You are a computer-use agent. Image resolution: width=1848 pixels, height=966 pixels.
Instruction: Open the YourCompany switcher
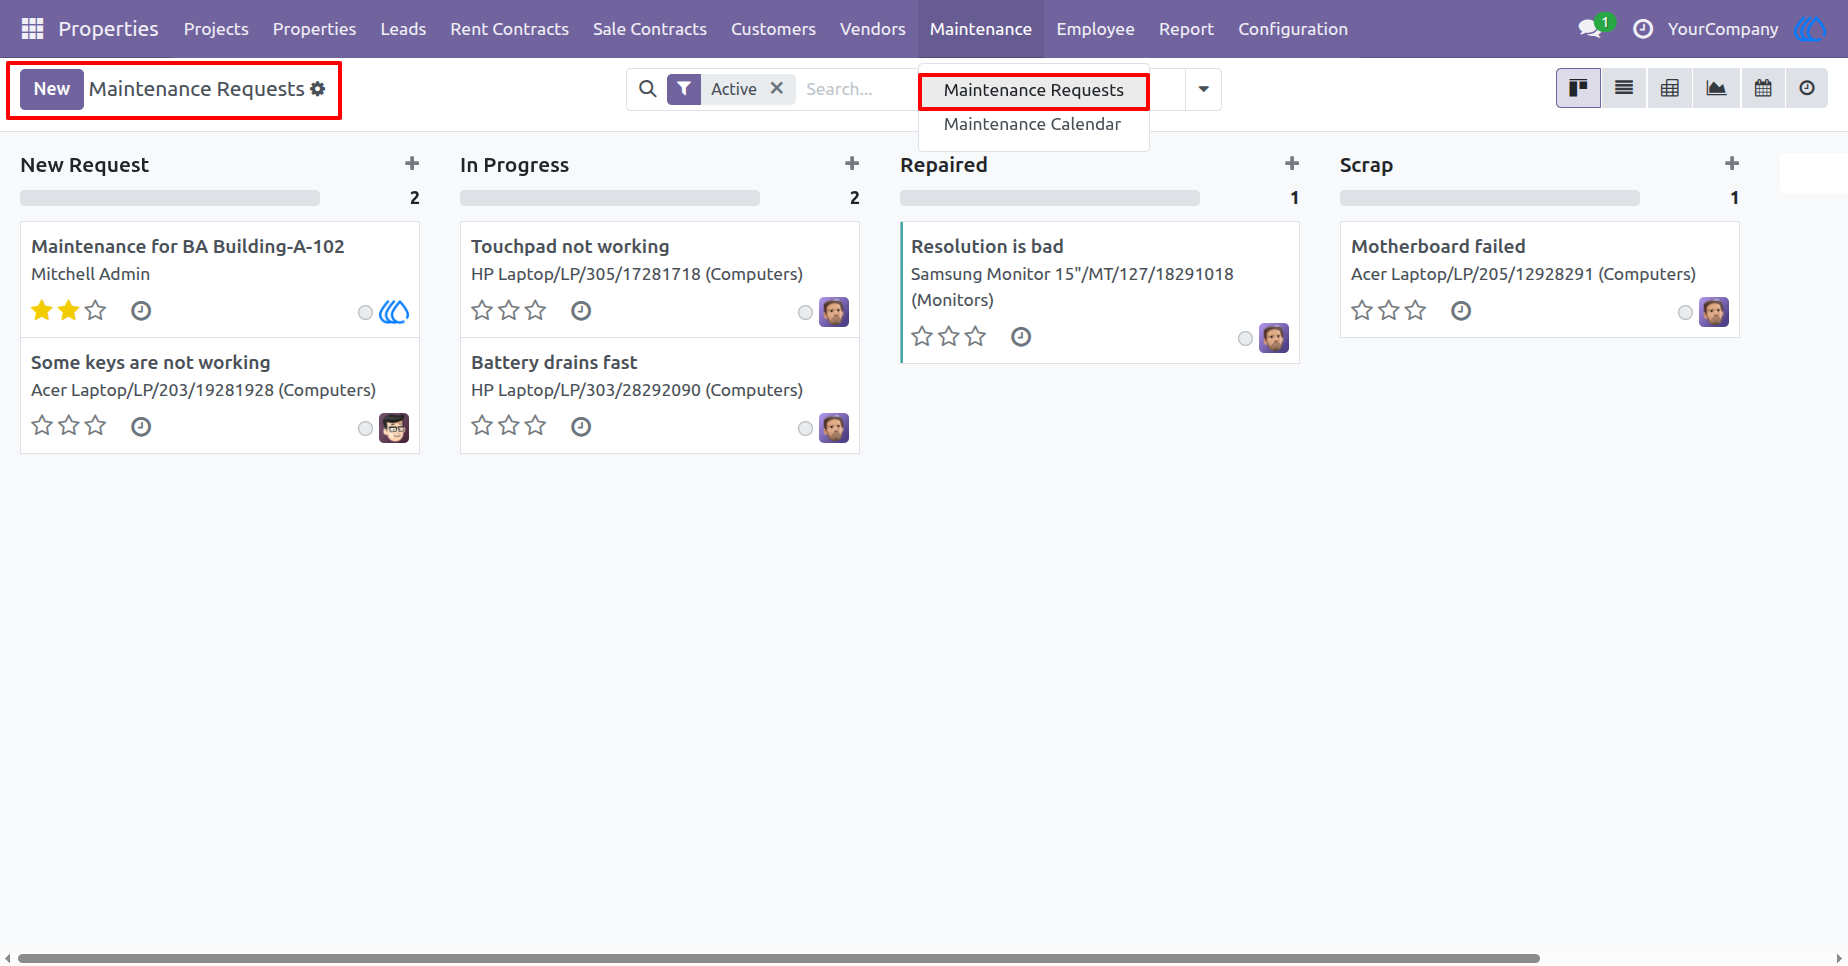tap(1723, 29)
